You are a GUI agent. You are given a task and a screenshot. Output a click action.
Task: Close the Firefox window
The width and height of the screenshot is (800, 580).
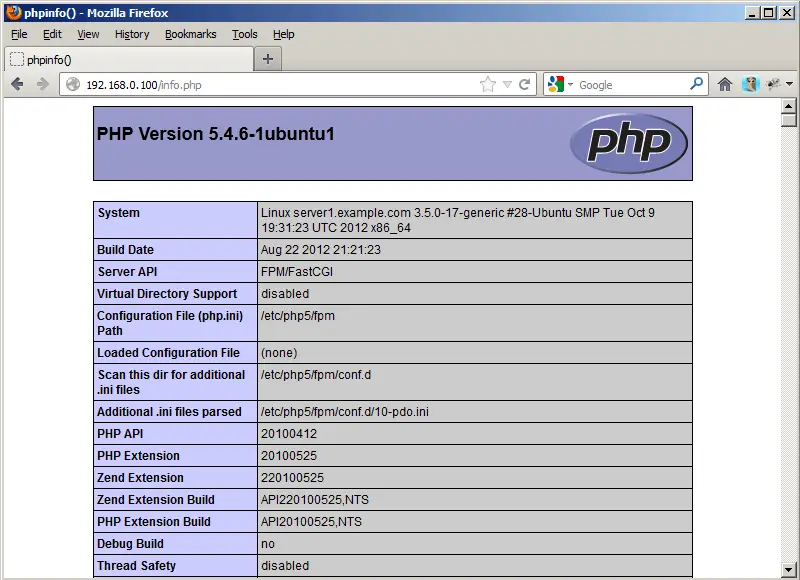pos(787,13)
